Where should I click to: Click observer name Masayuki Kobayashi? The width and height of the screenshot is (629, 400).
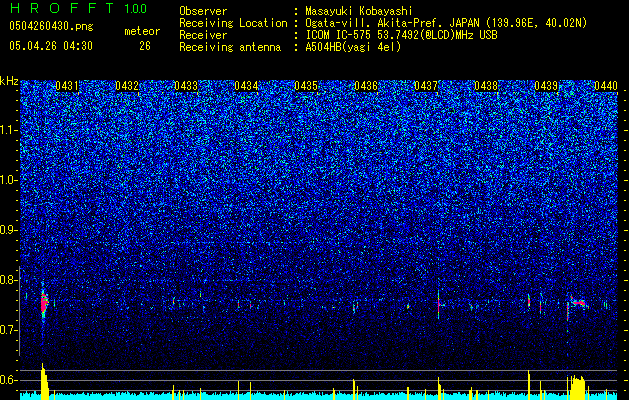[x=358, y=11]
